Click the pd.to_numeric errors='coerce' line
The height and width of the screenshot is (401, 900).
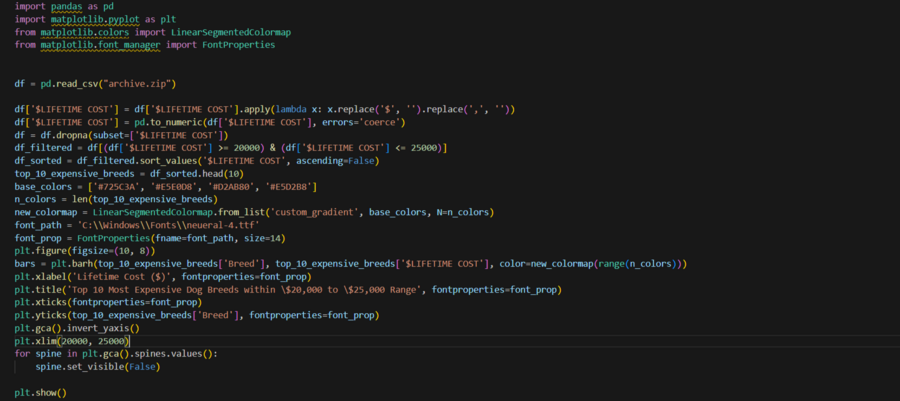click(x=210, y=122)
